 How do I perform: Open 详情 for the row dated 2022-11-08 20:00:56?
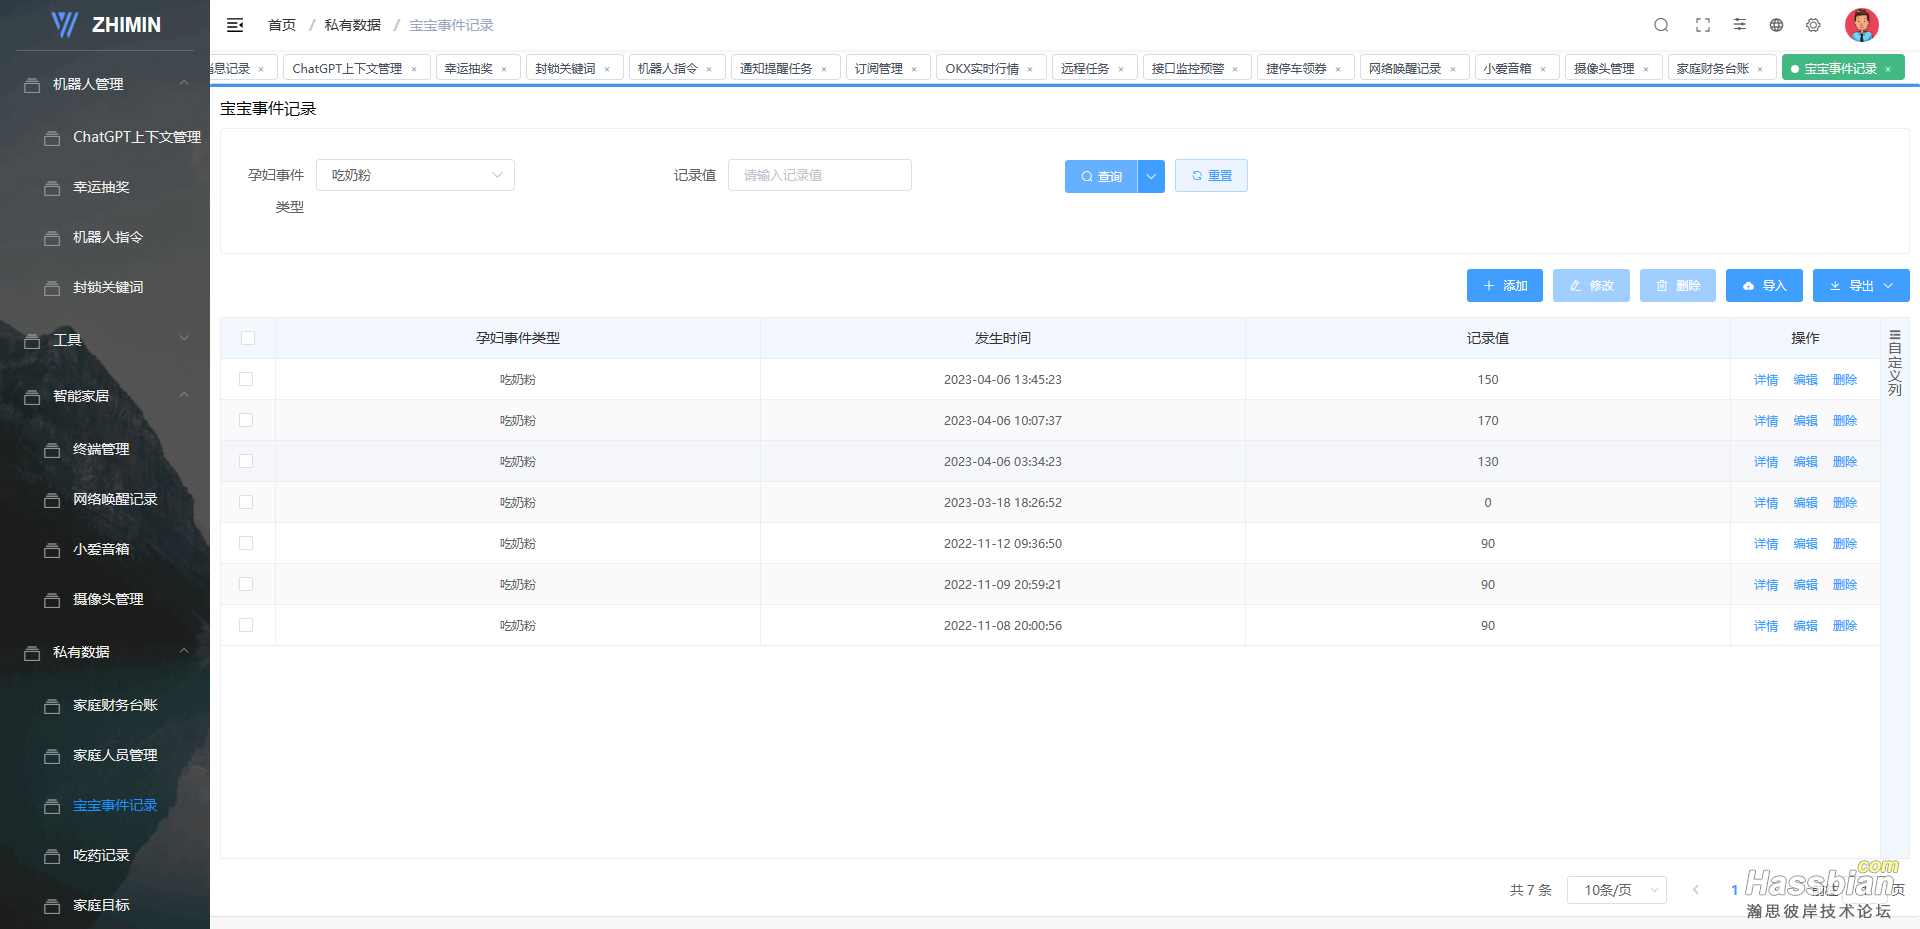1766,626
